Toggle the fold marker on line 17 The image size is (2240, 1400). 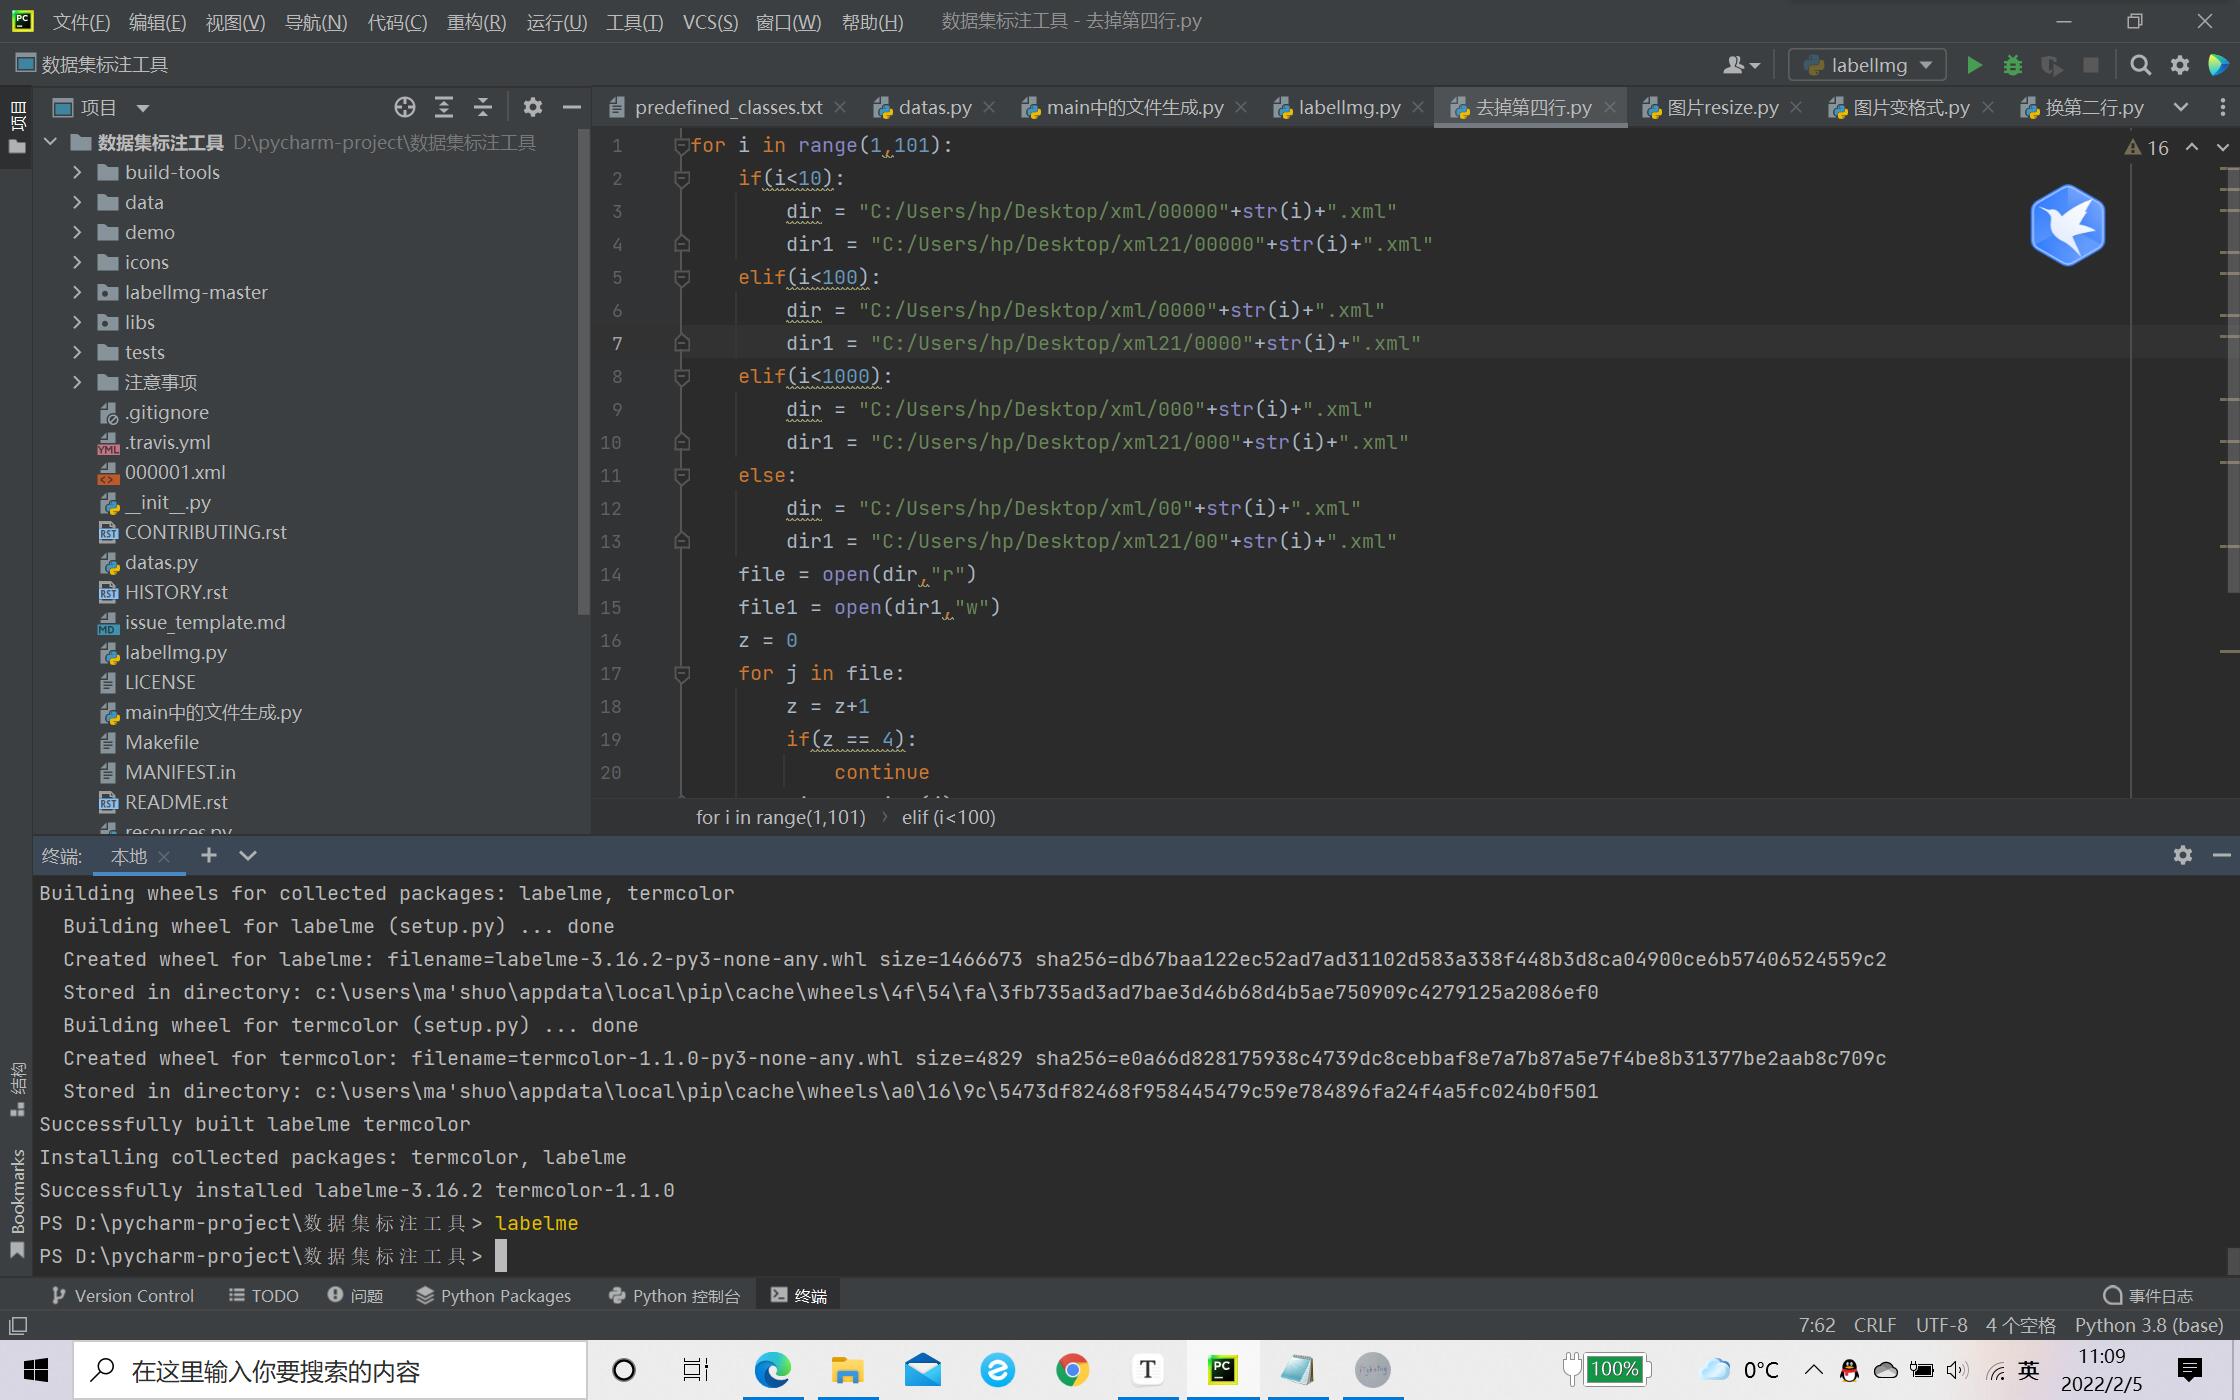[x=682, y=674]
